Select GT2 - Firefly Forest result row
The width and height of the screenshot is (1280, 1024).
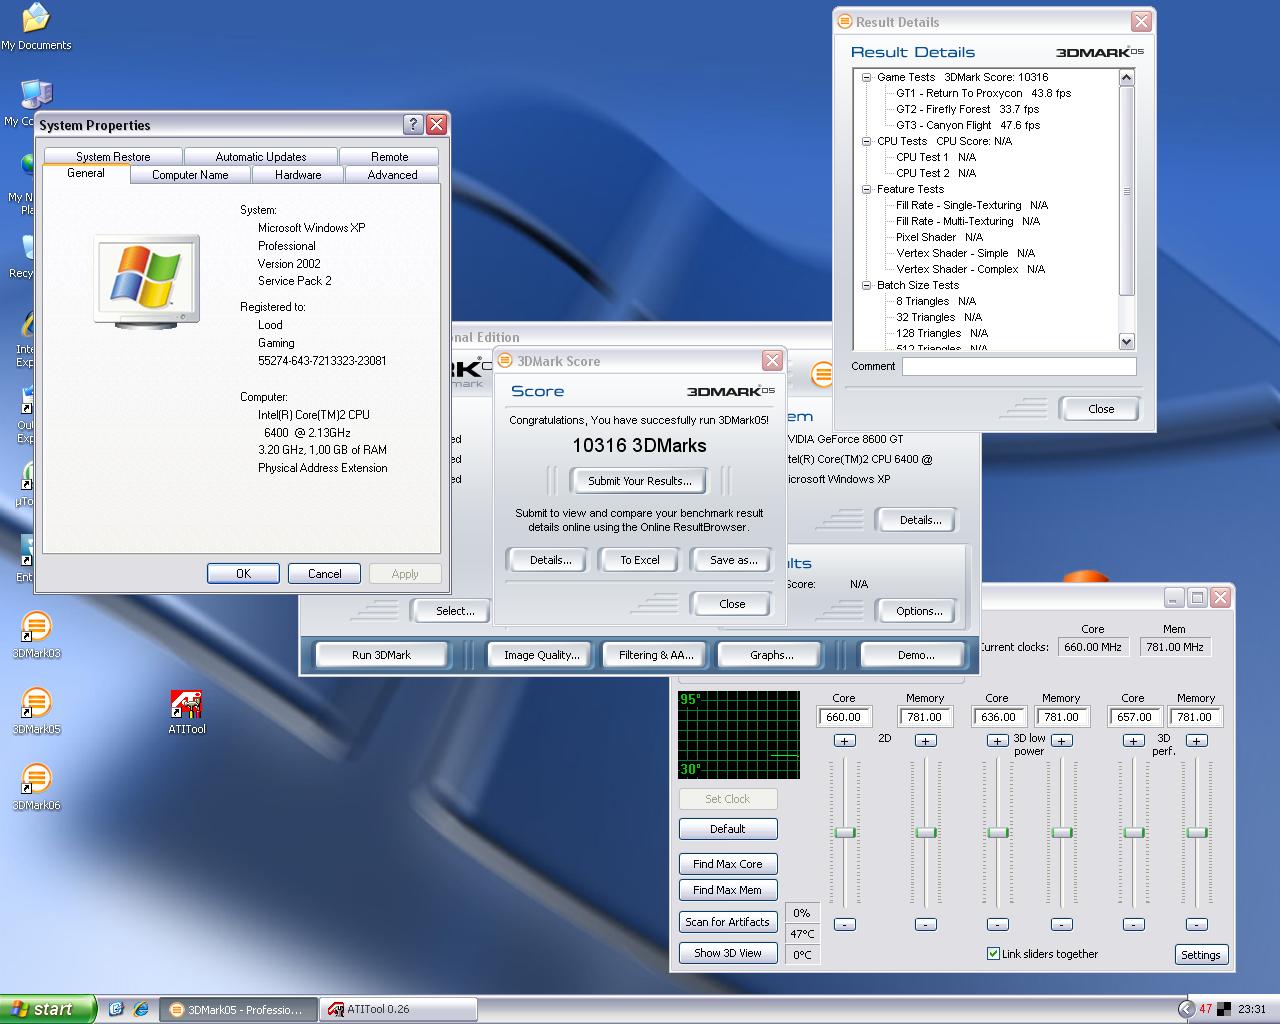coord(966,109)
